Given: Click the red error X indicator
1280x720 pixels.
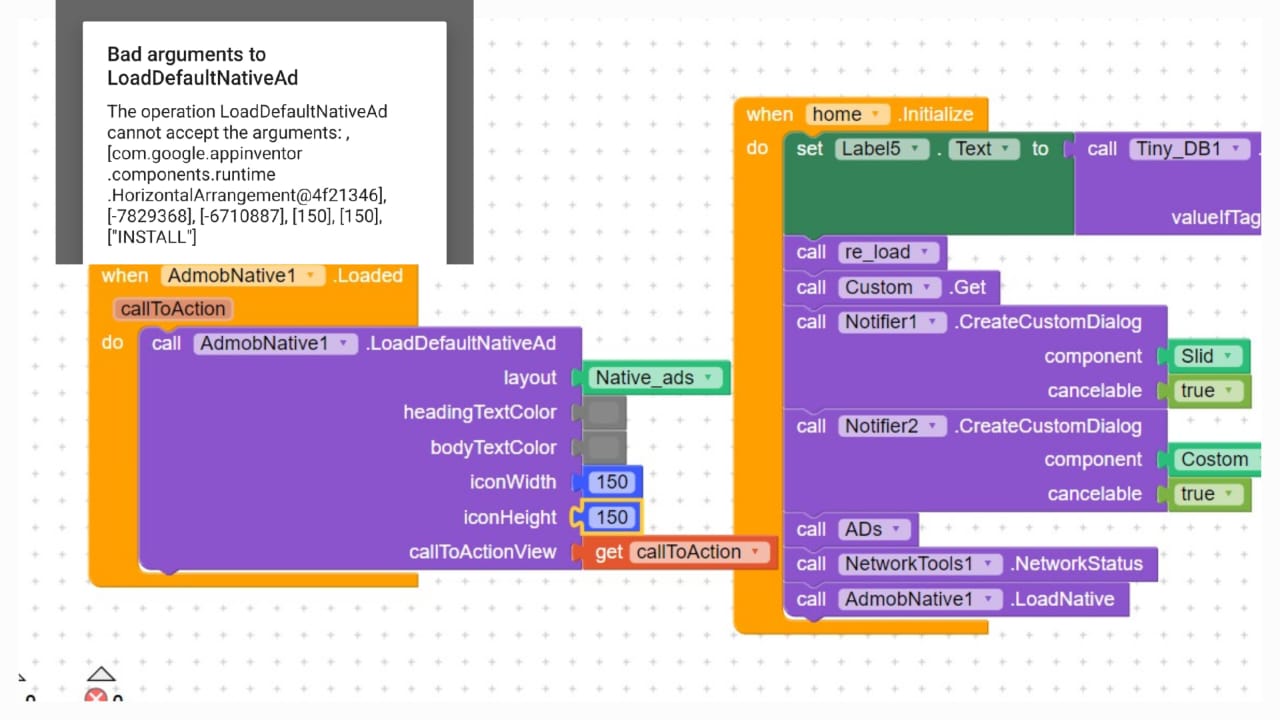Looking at the screenshot, I should pyautogui.click(x=96, y=697).
